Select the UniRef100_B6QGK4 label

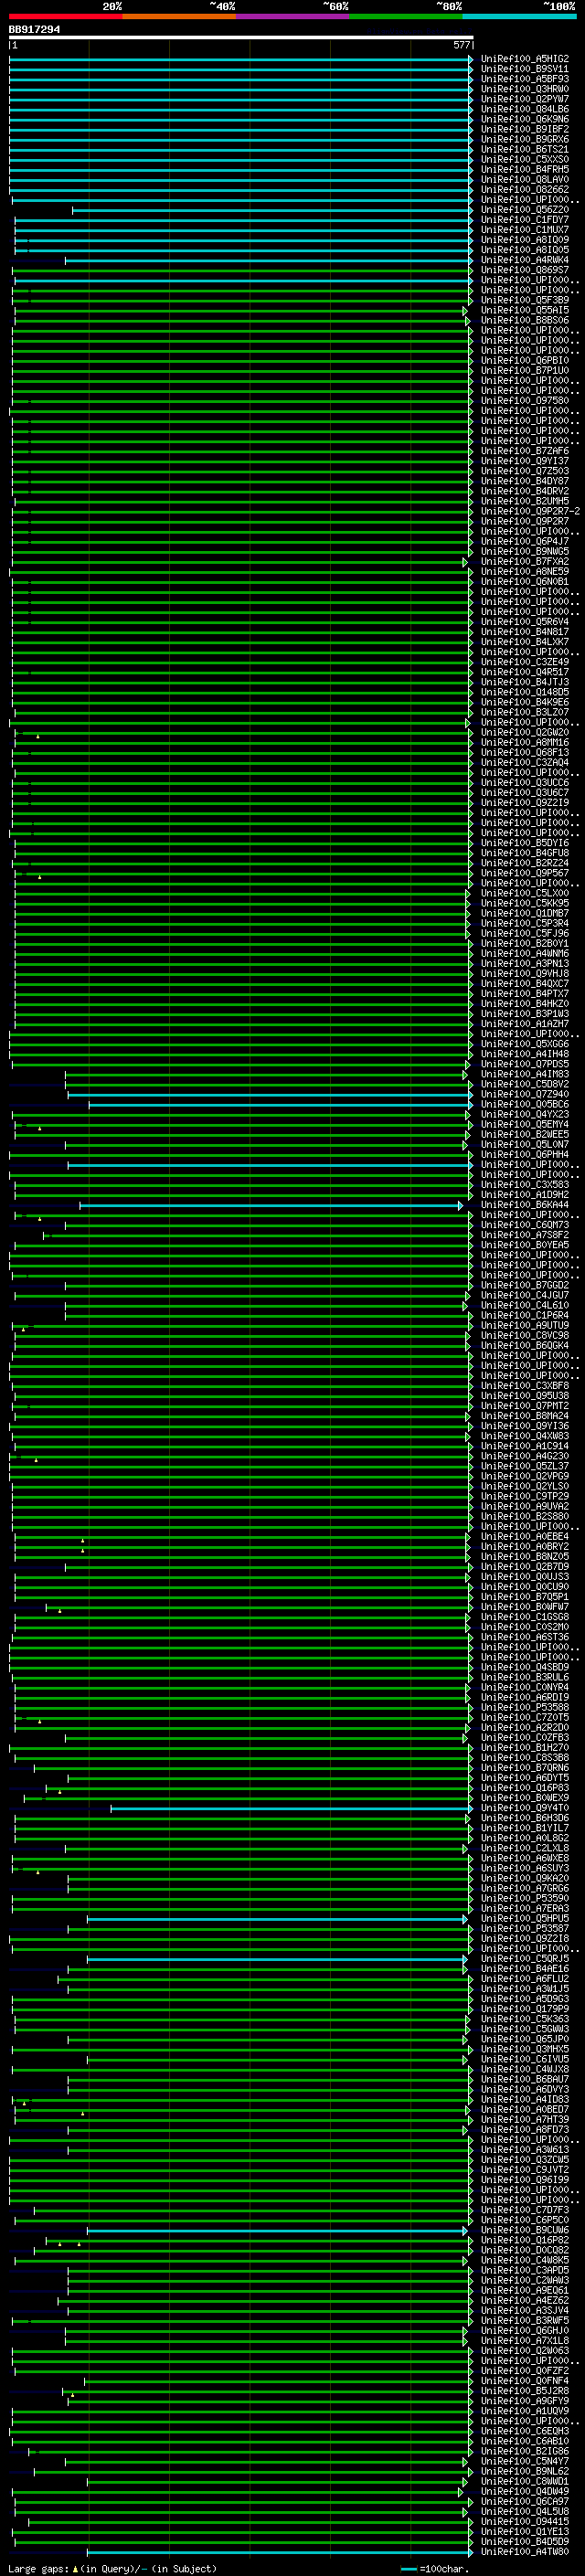click(x=525, y=1346)
